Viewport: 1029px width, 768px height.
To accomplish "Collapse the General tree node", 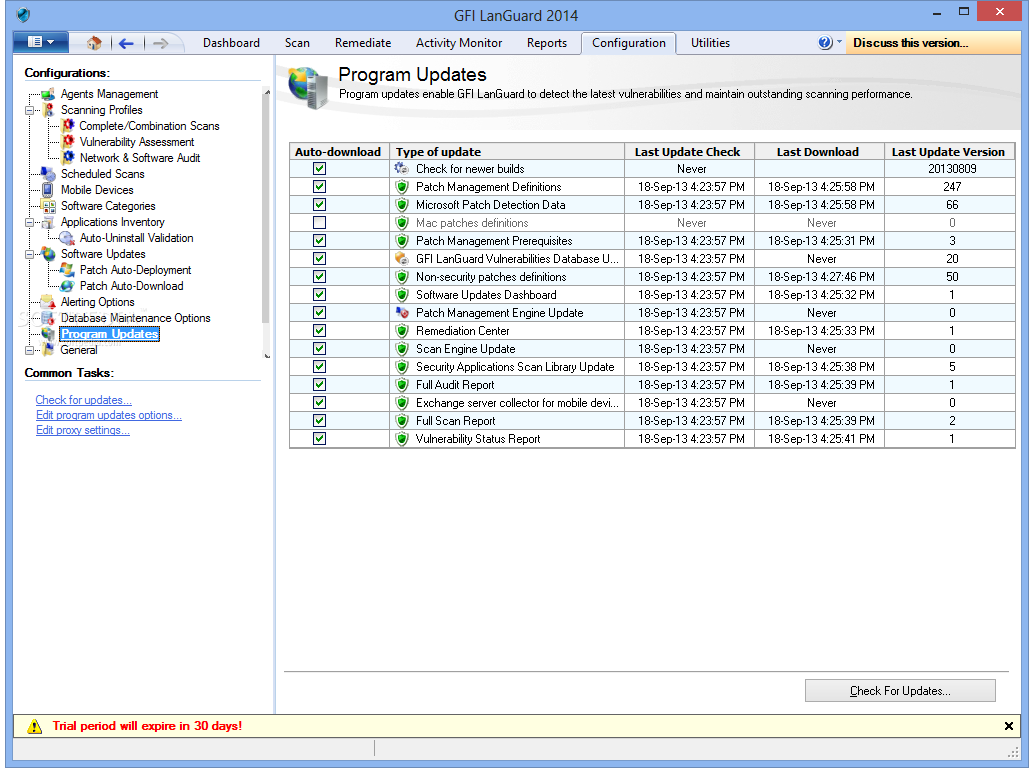I will [x=29, y=351].
